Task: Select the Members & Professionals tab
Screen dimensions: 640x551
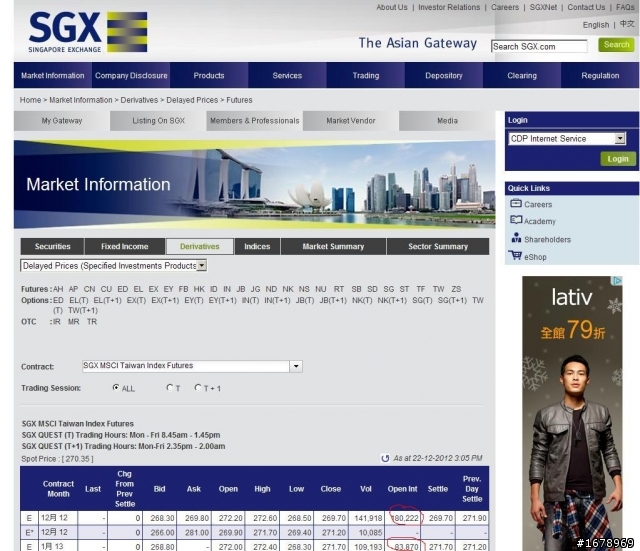Action: 255,121
